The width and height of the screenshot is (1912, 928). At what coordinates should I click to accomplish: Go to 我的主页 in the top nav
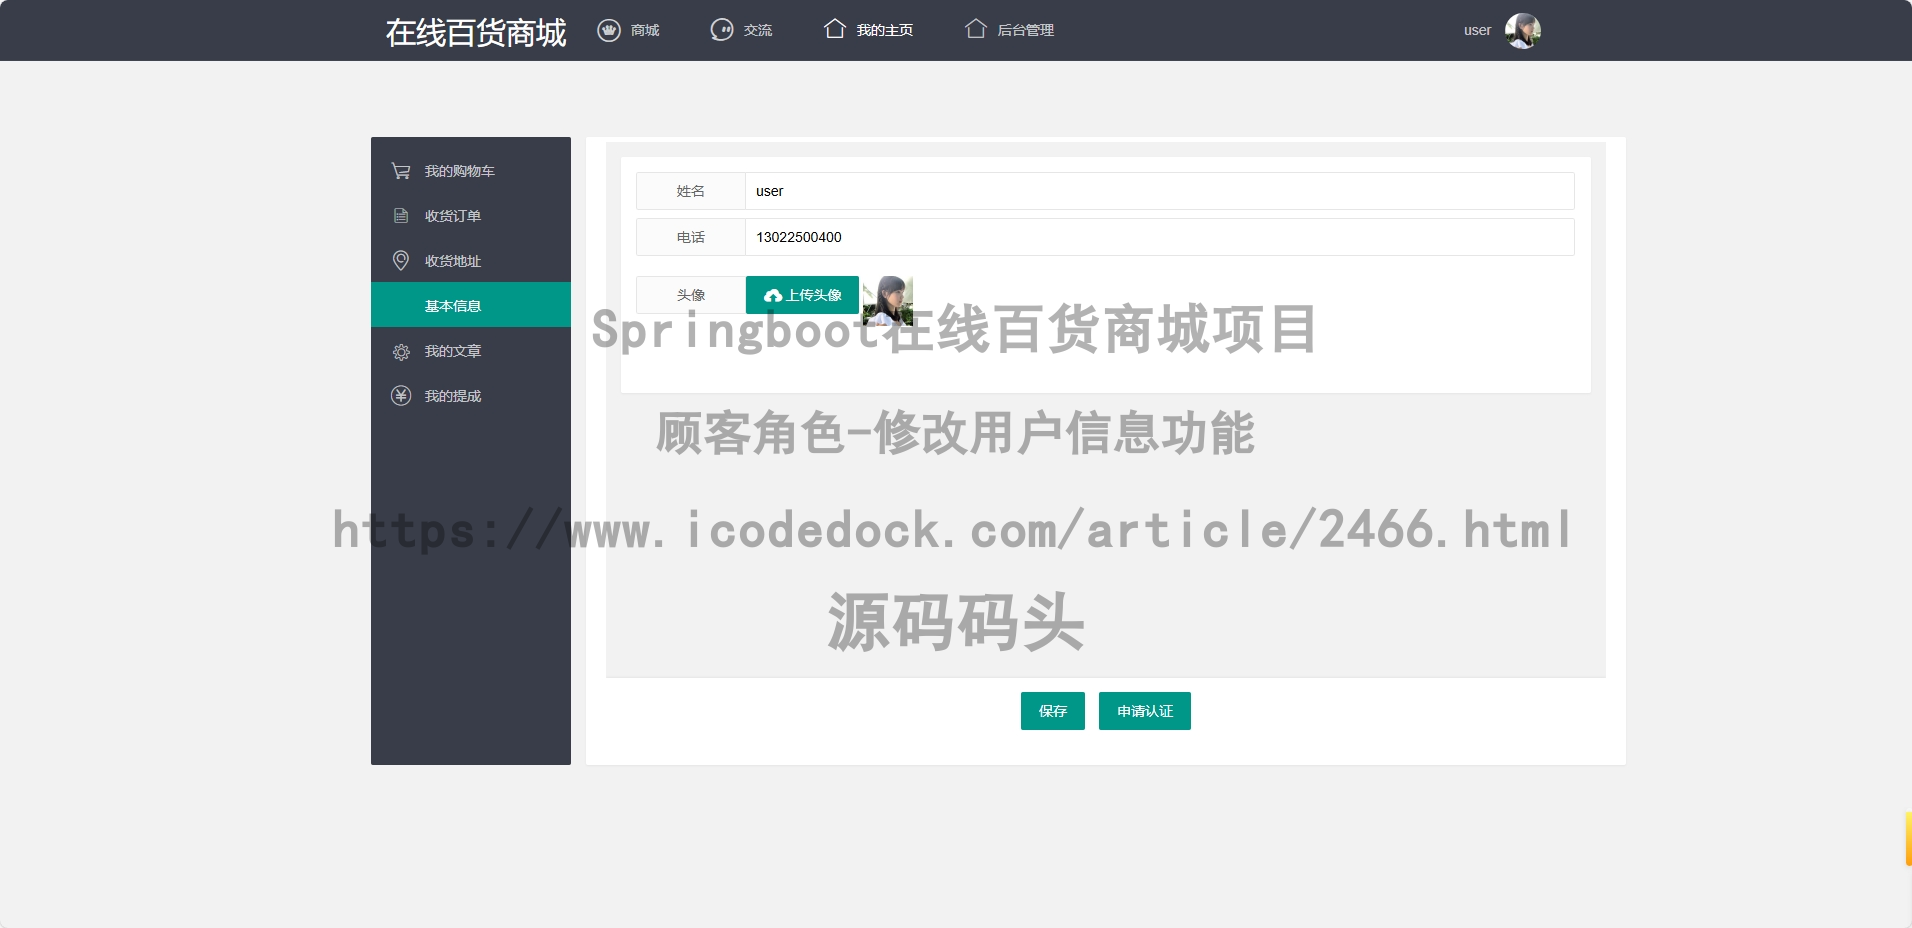[x=884, y=30]
